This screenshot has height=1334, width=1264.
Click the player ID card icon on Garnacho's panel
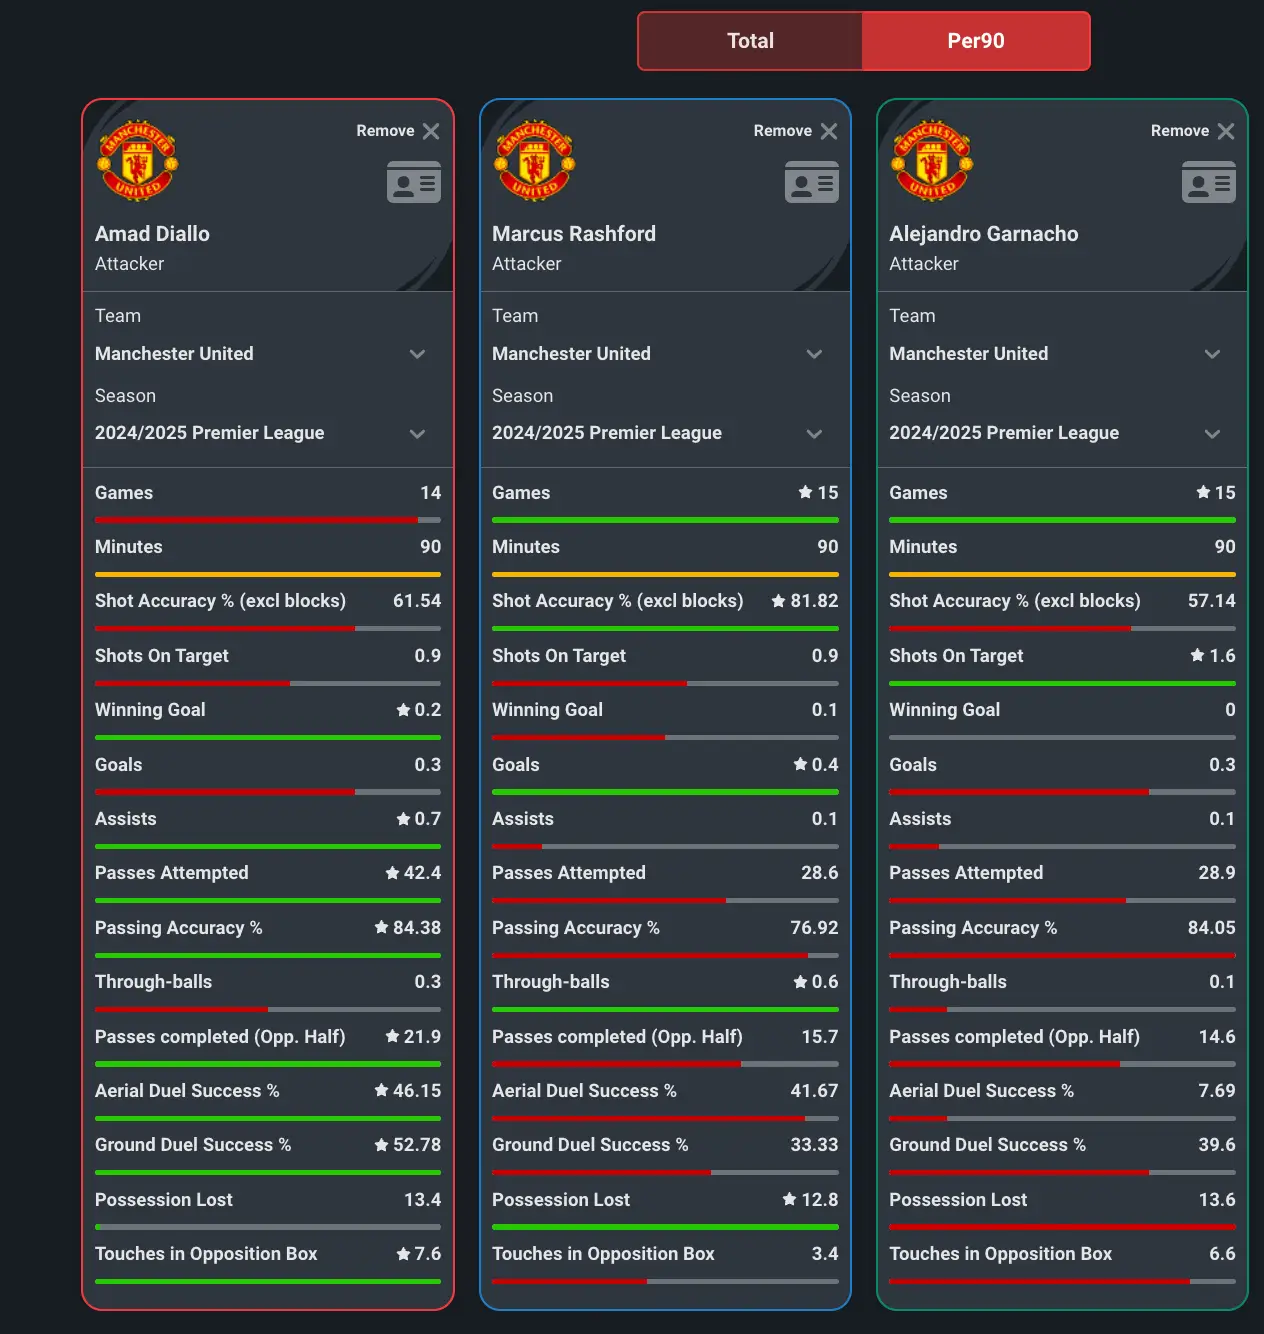click(1208, 182)
